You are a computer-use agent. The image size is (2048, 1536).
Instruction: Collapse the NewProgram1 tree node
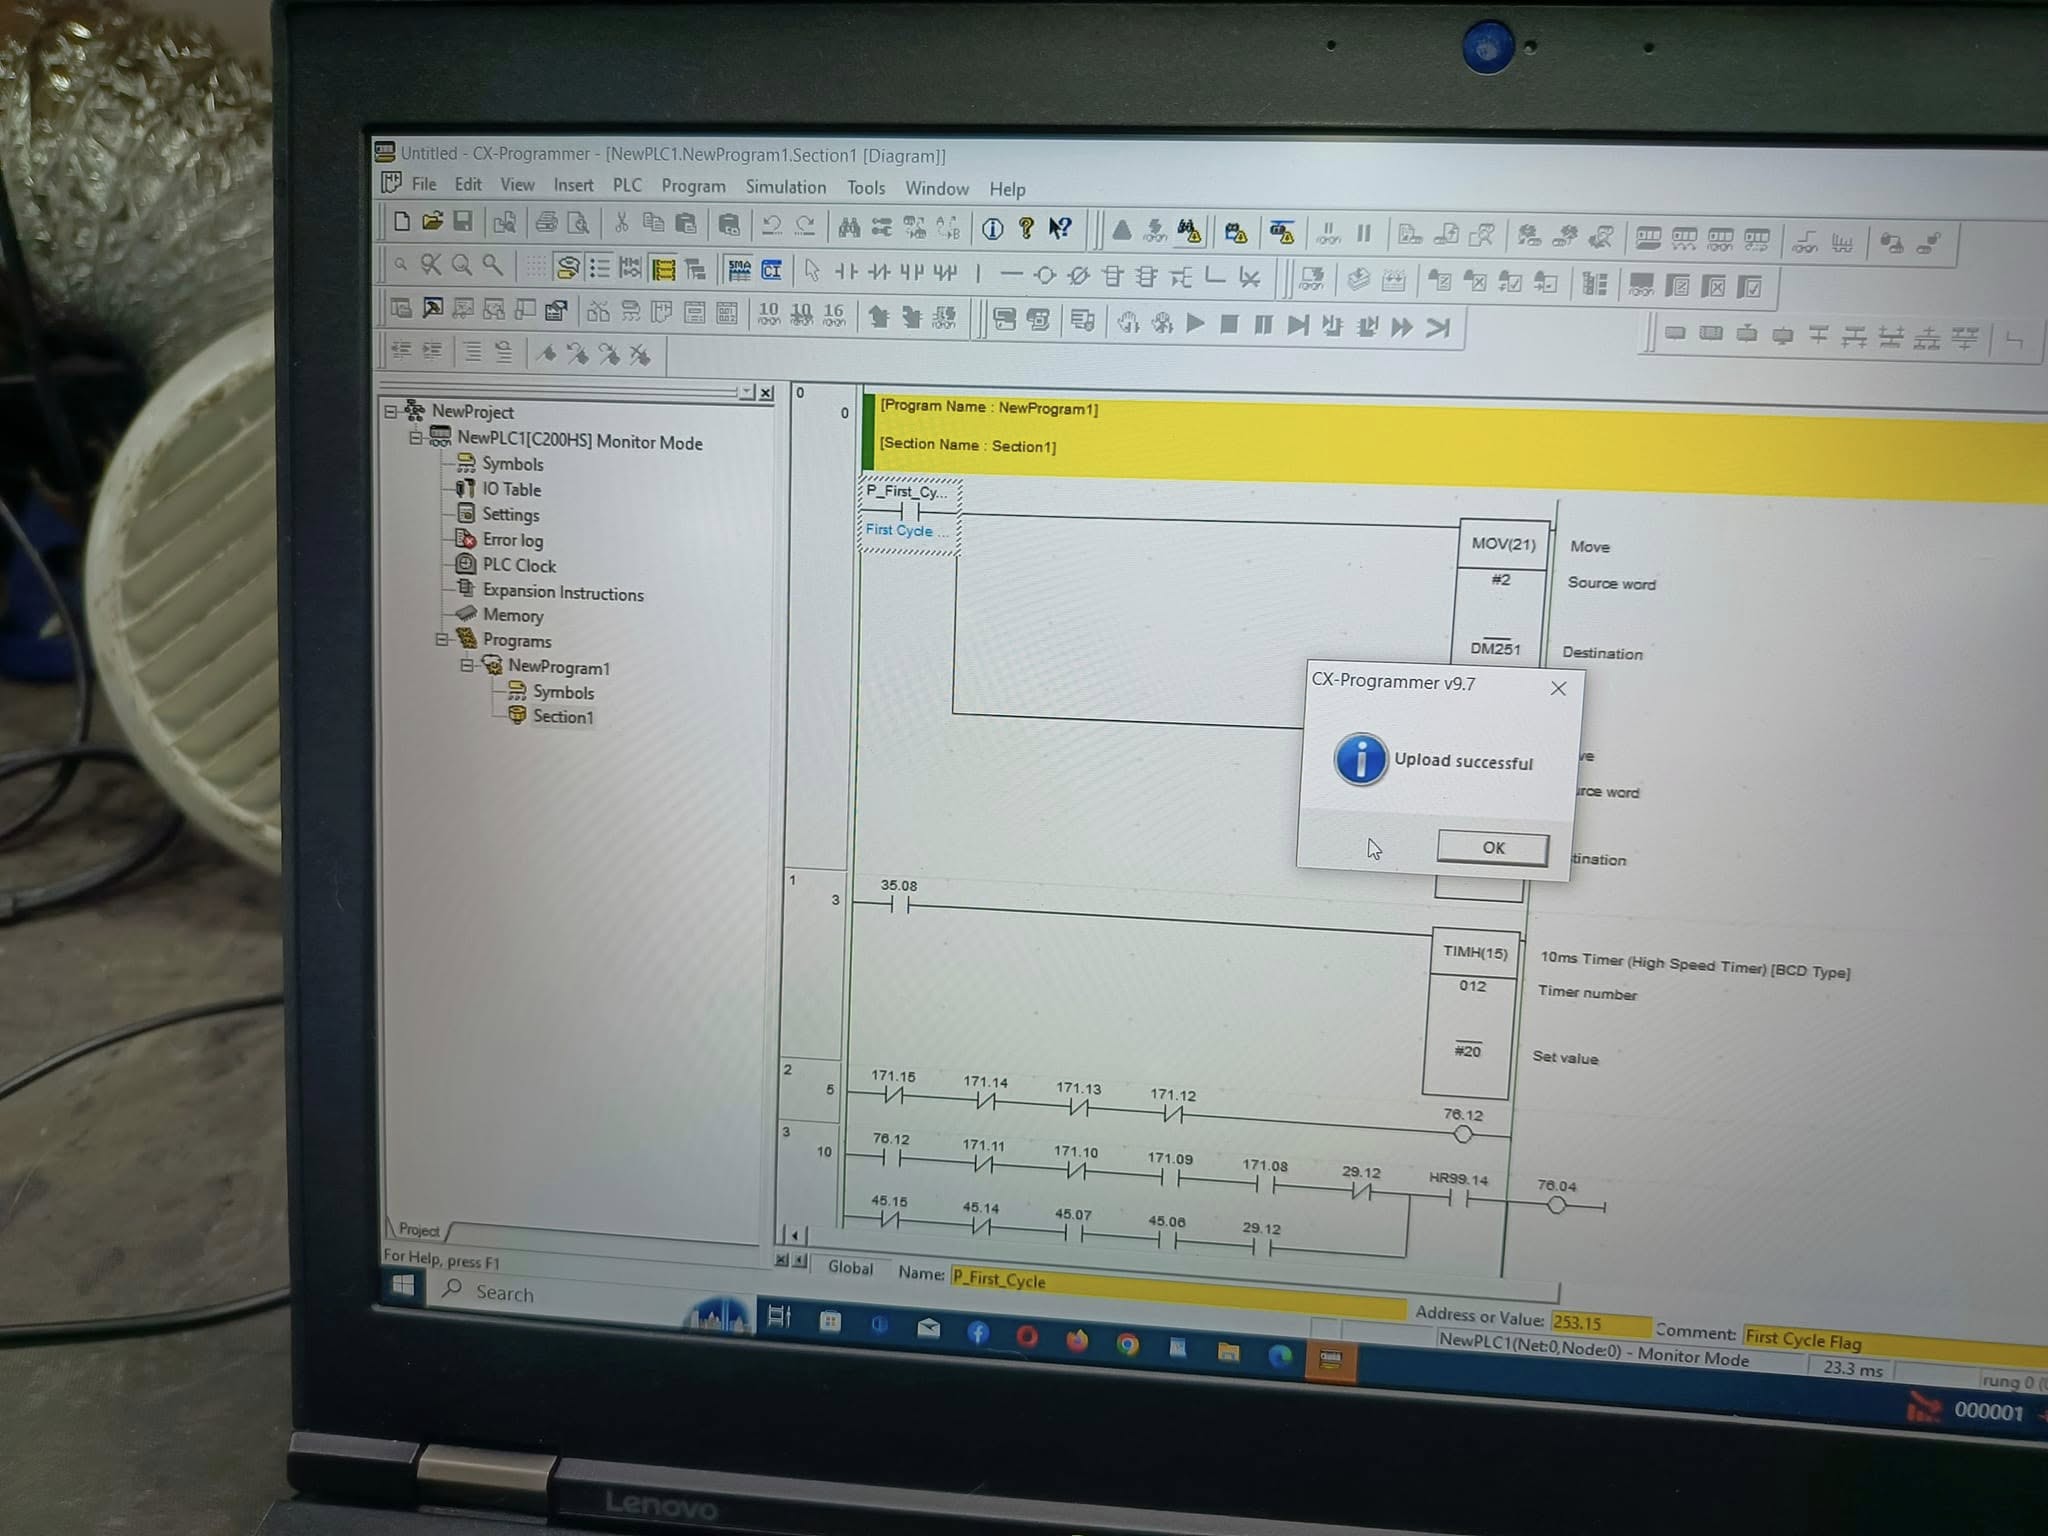466,664
